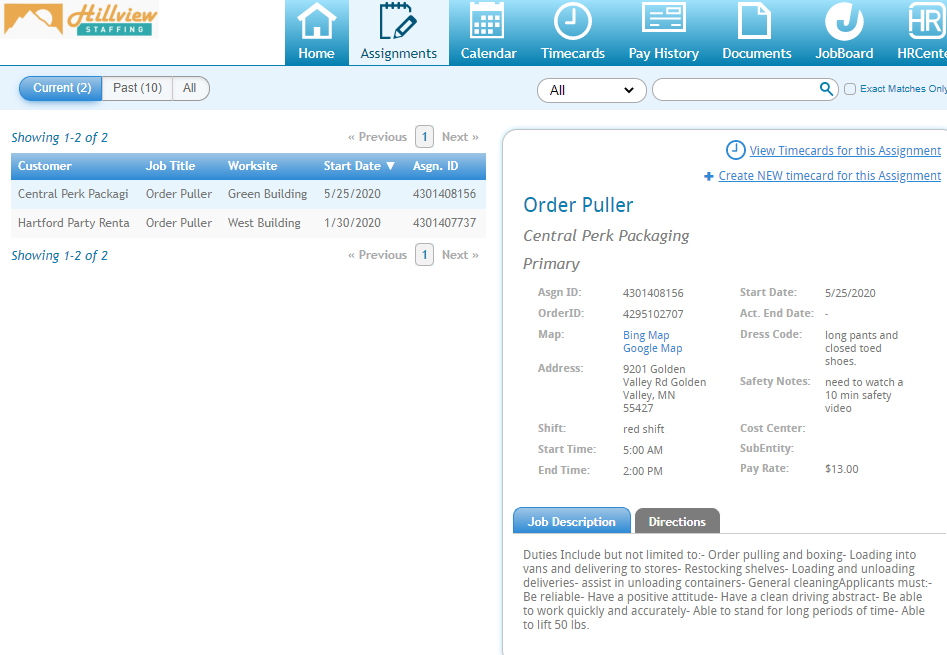The image size is (947, 655).
Task: Sort table by Worksite header
Action: (x=252, y=166)
